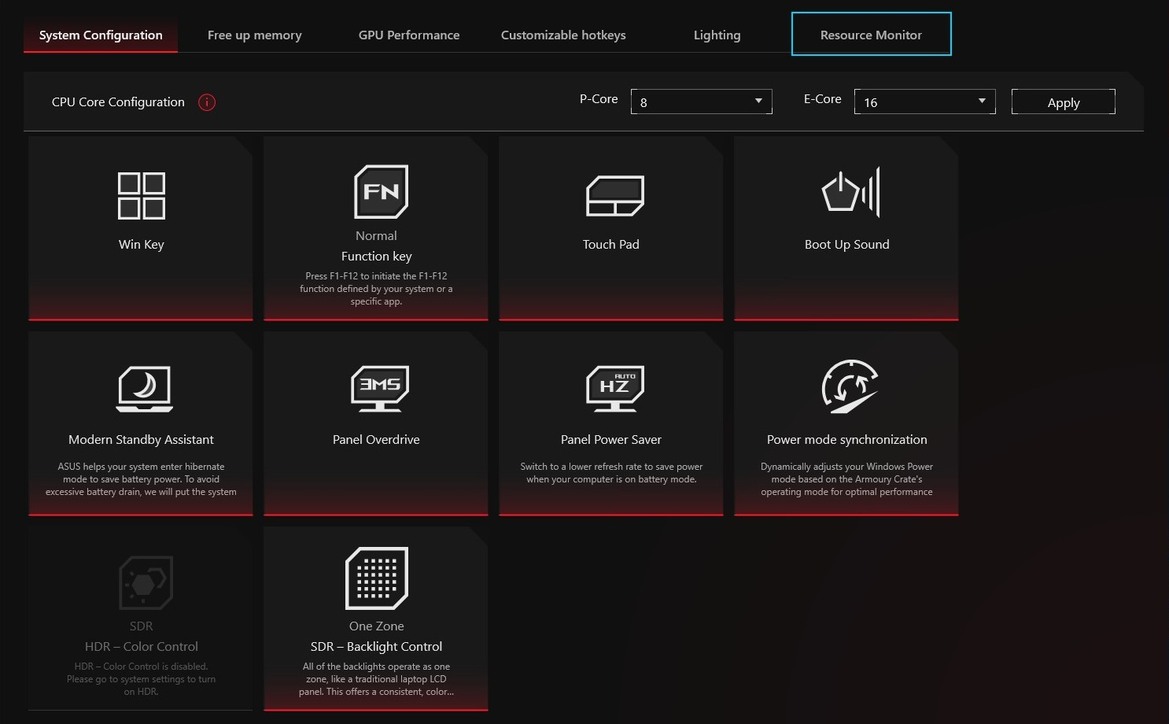Screen dimensions: 1169x724
Task: Click the SDR – Backlight Control title
Action: pyautogui.click(x=376, y=646)
